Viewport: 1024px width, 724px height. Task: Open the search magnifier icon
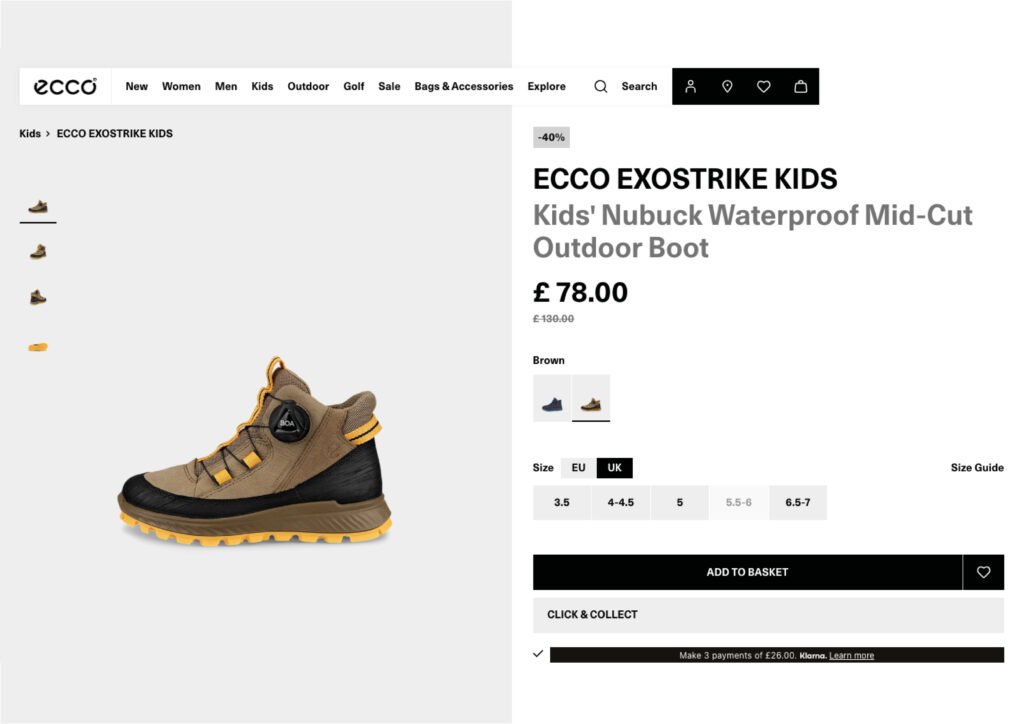point(601,86)
